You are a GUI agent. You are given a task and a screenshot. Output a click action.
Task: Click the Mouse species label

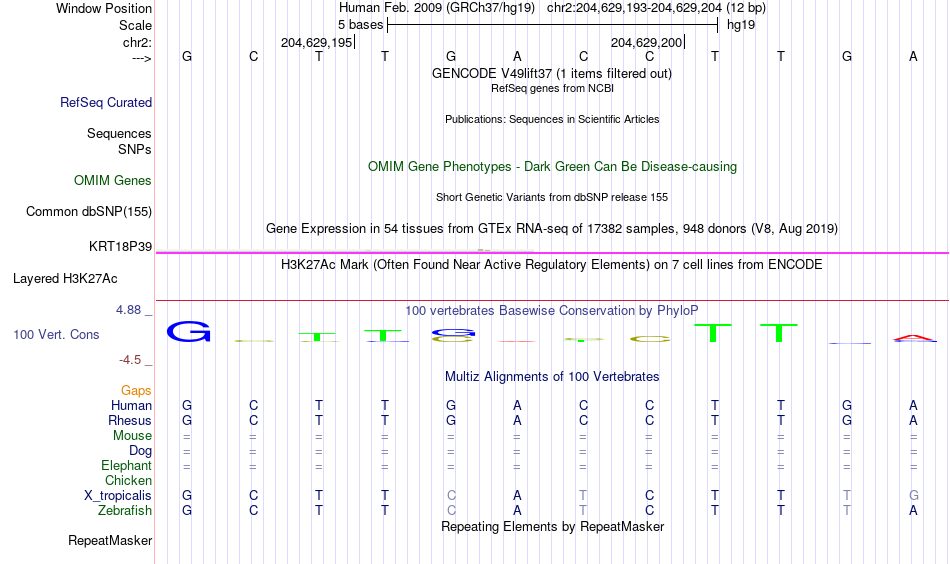click(132, 436)
